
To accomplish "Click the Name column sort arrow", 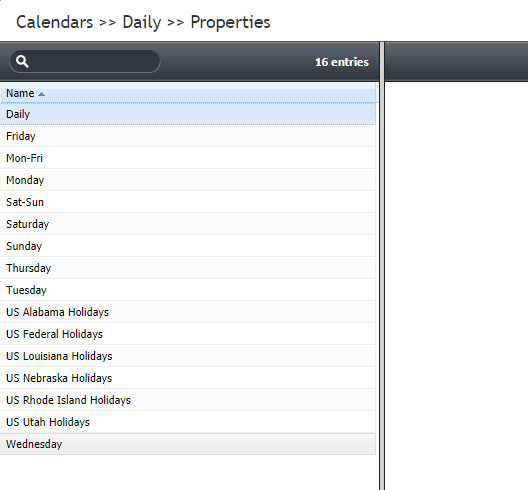I will coord(41,94).
